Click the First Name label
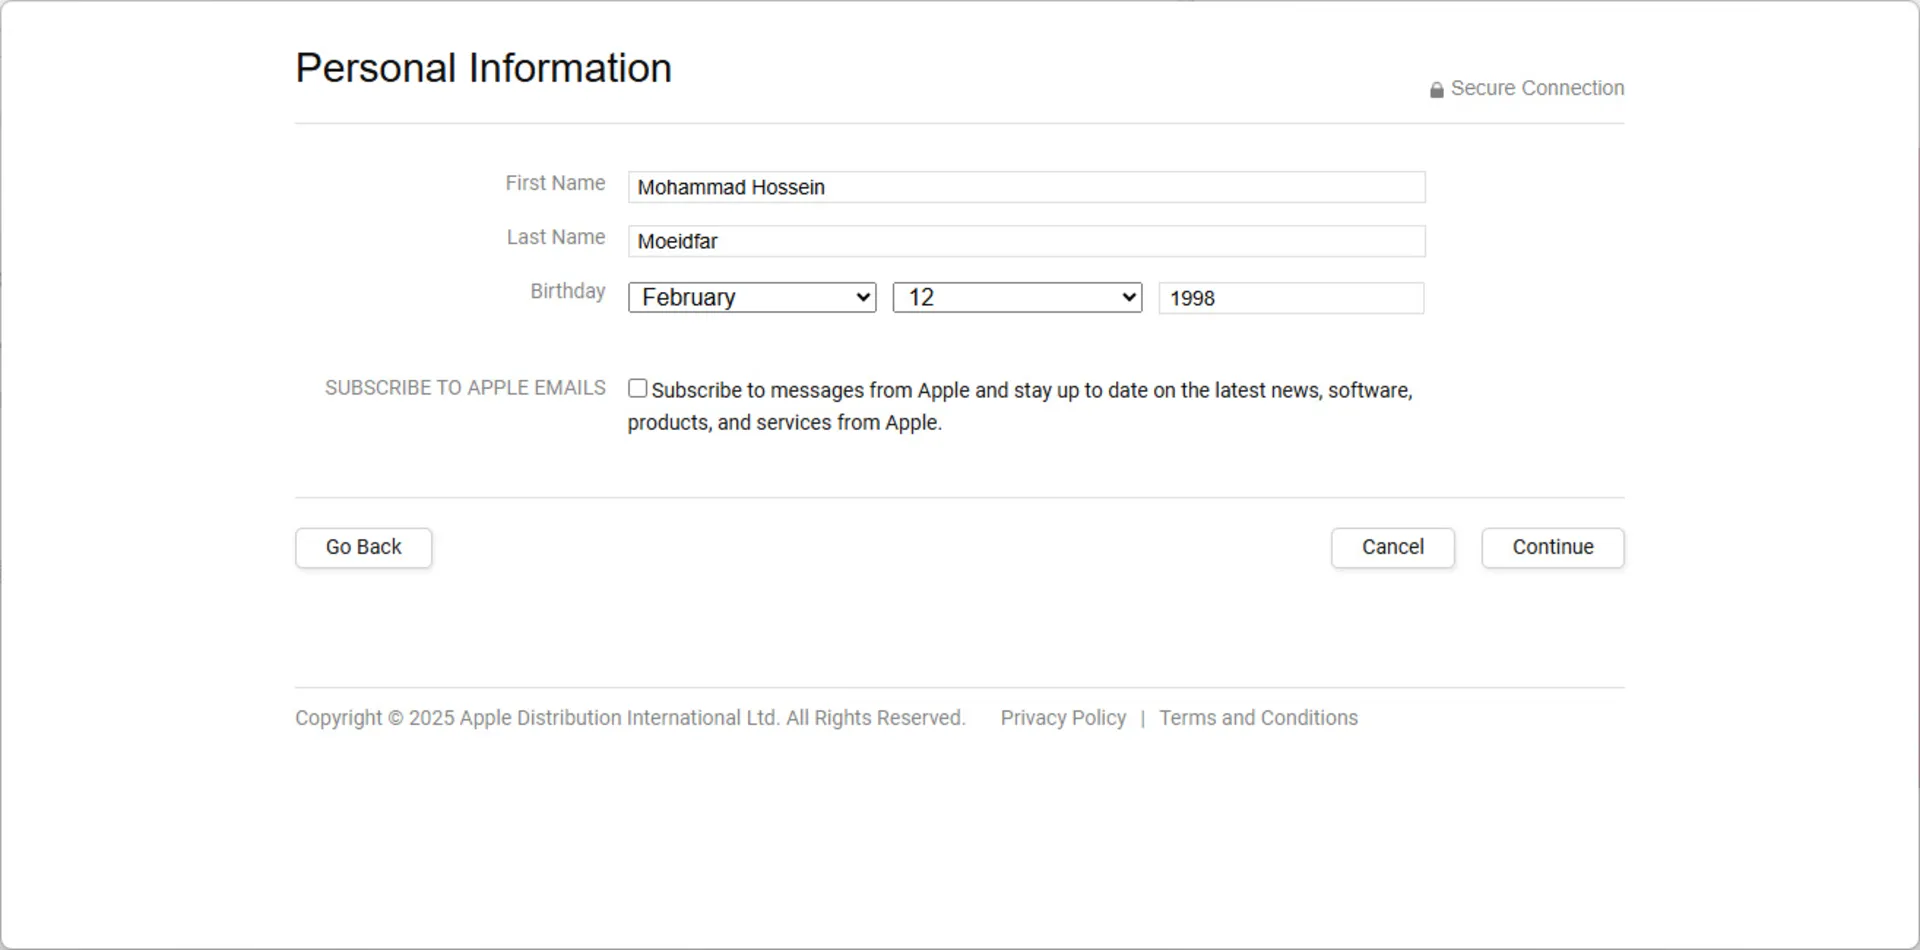Screen dimensions: 1920x950 tap(555, 183)
